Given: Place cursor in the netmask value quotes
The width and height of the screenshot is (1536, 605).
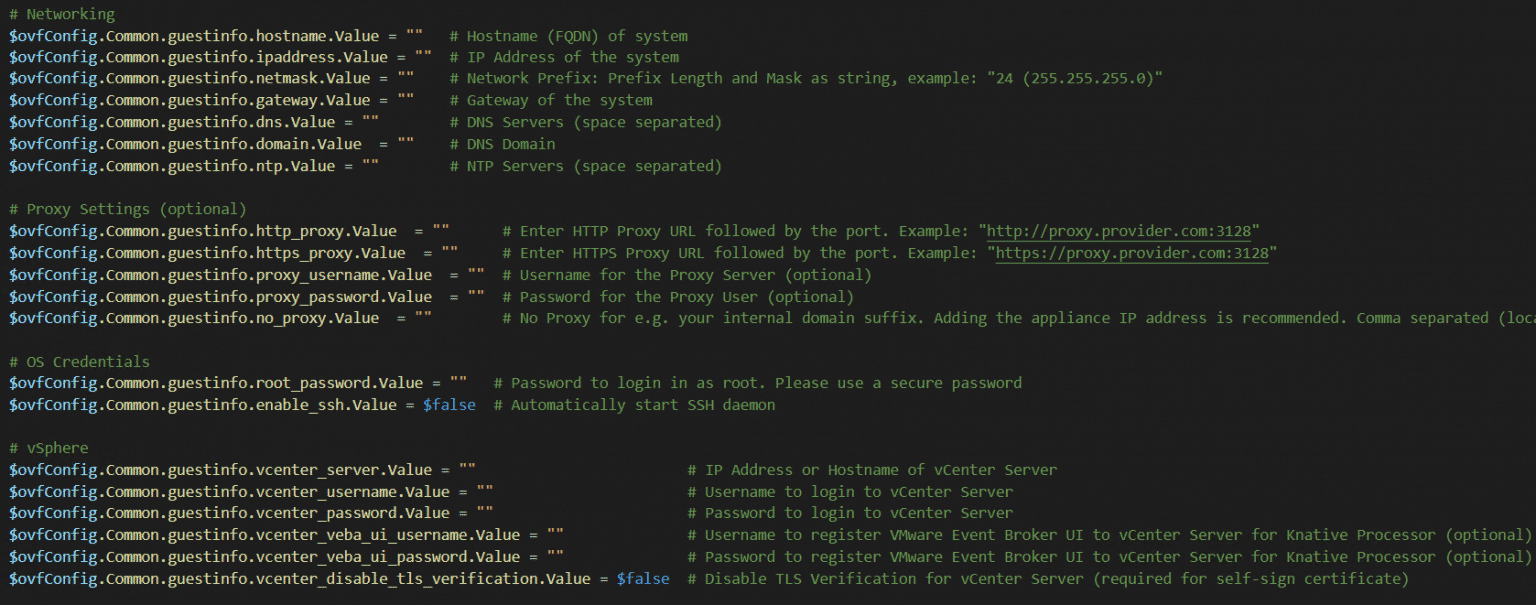Looking at the screenshot, I should pyautogui.click(x=406, y=78).
